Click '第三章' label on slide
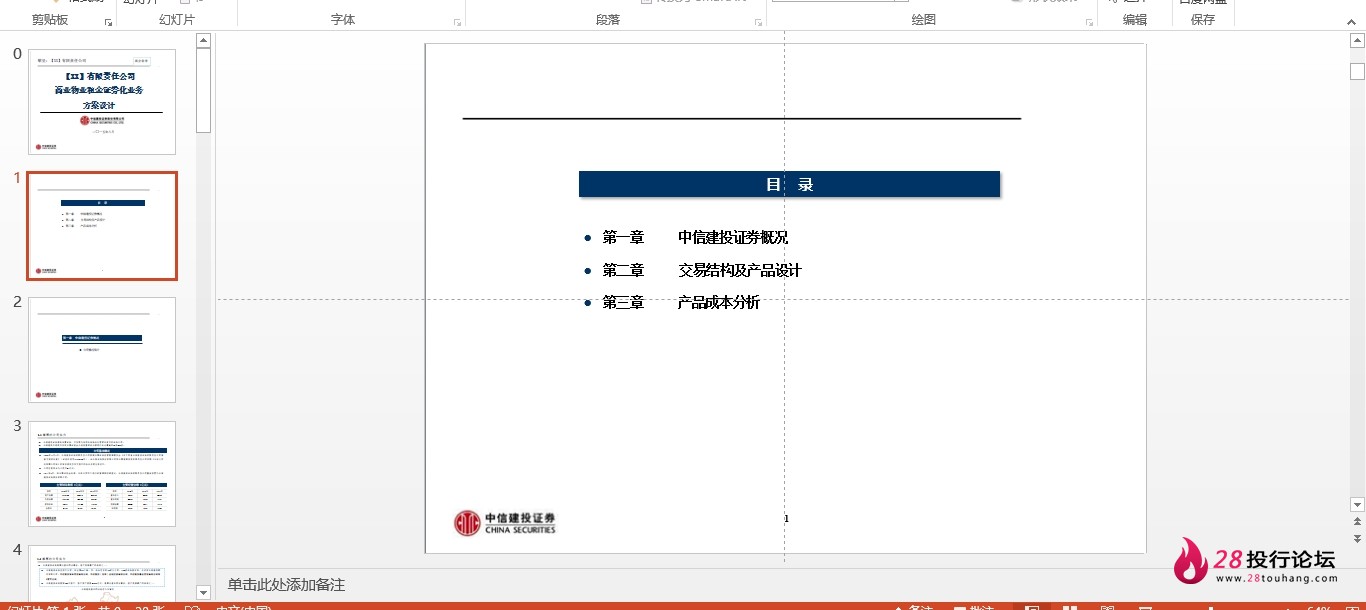This screenshot has width=1366, height=610. [623, 303]
